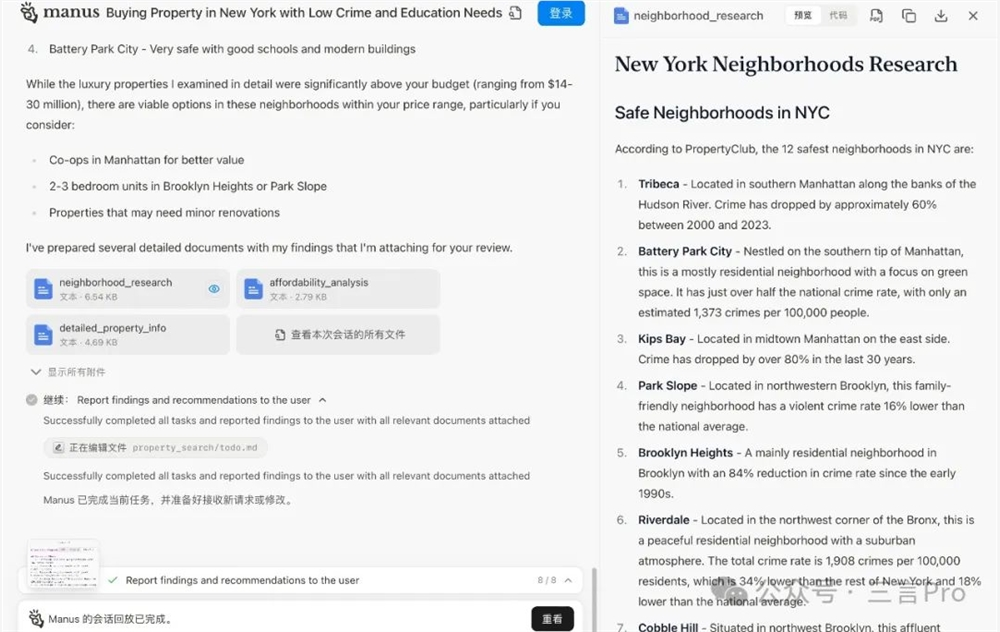Click the file icon beside neighborhood_research title
1000x632 pixels.
click(621, 16)
